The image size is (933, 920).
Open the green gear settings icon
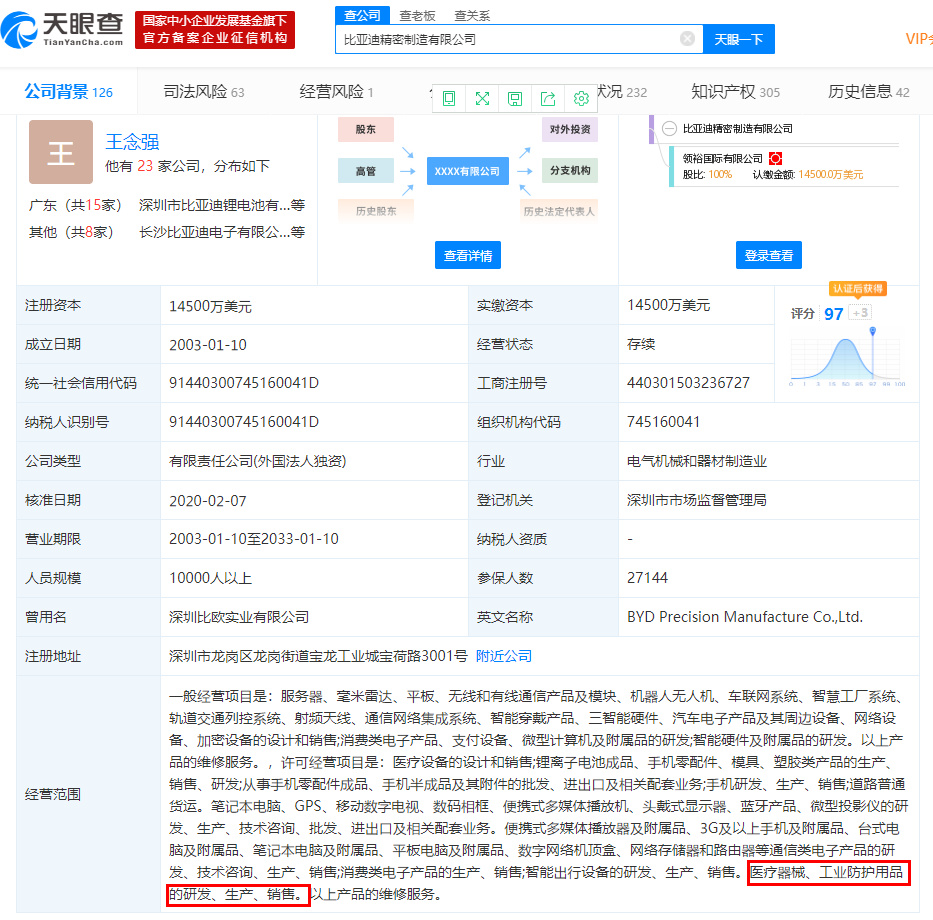click(581, 98)
